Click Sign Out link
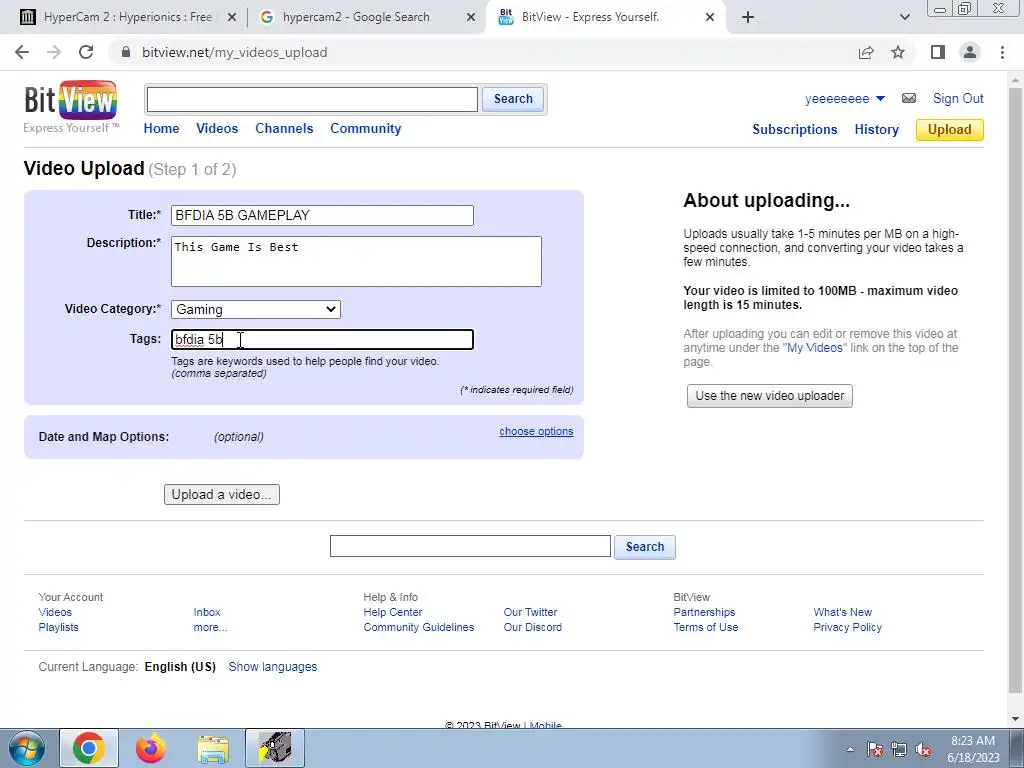 pyautogui.click(x=958, y=99)
